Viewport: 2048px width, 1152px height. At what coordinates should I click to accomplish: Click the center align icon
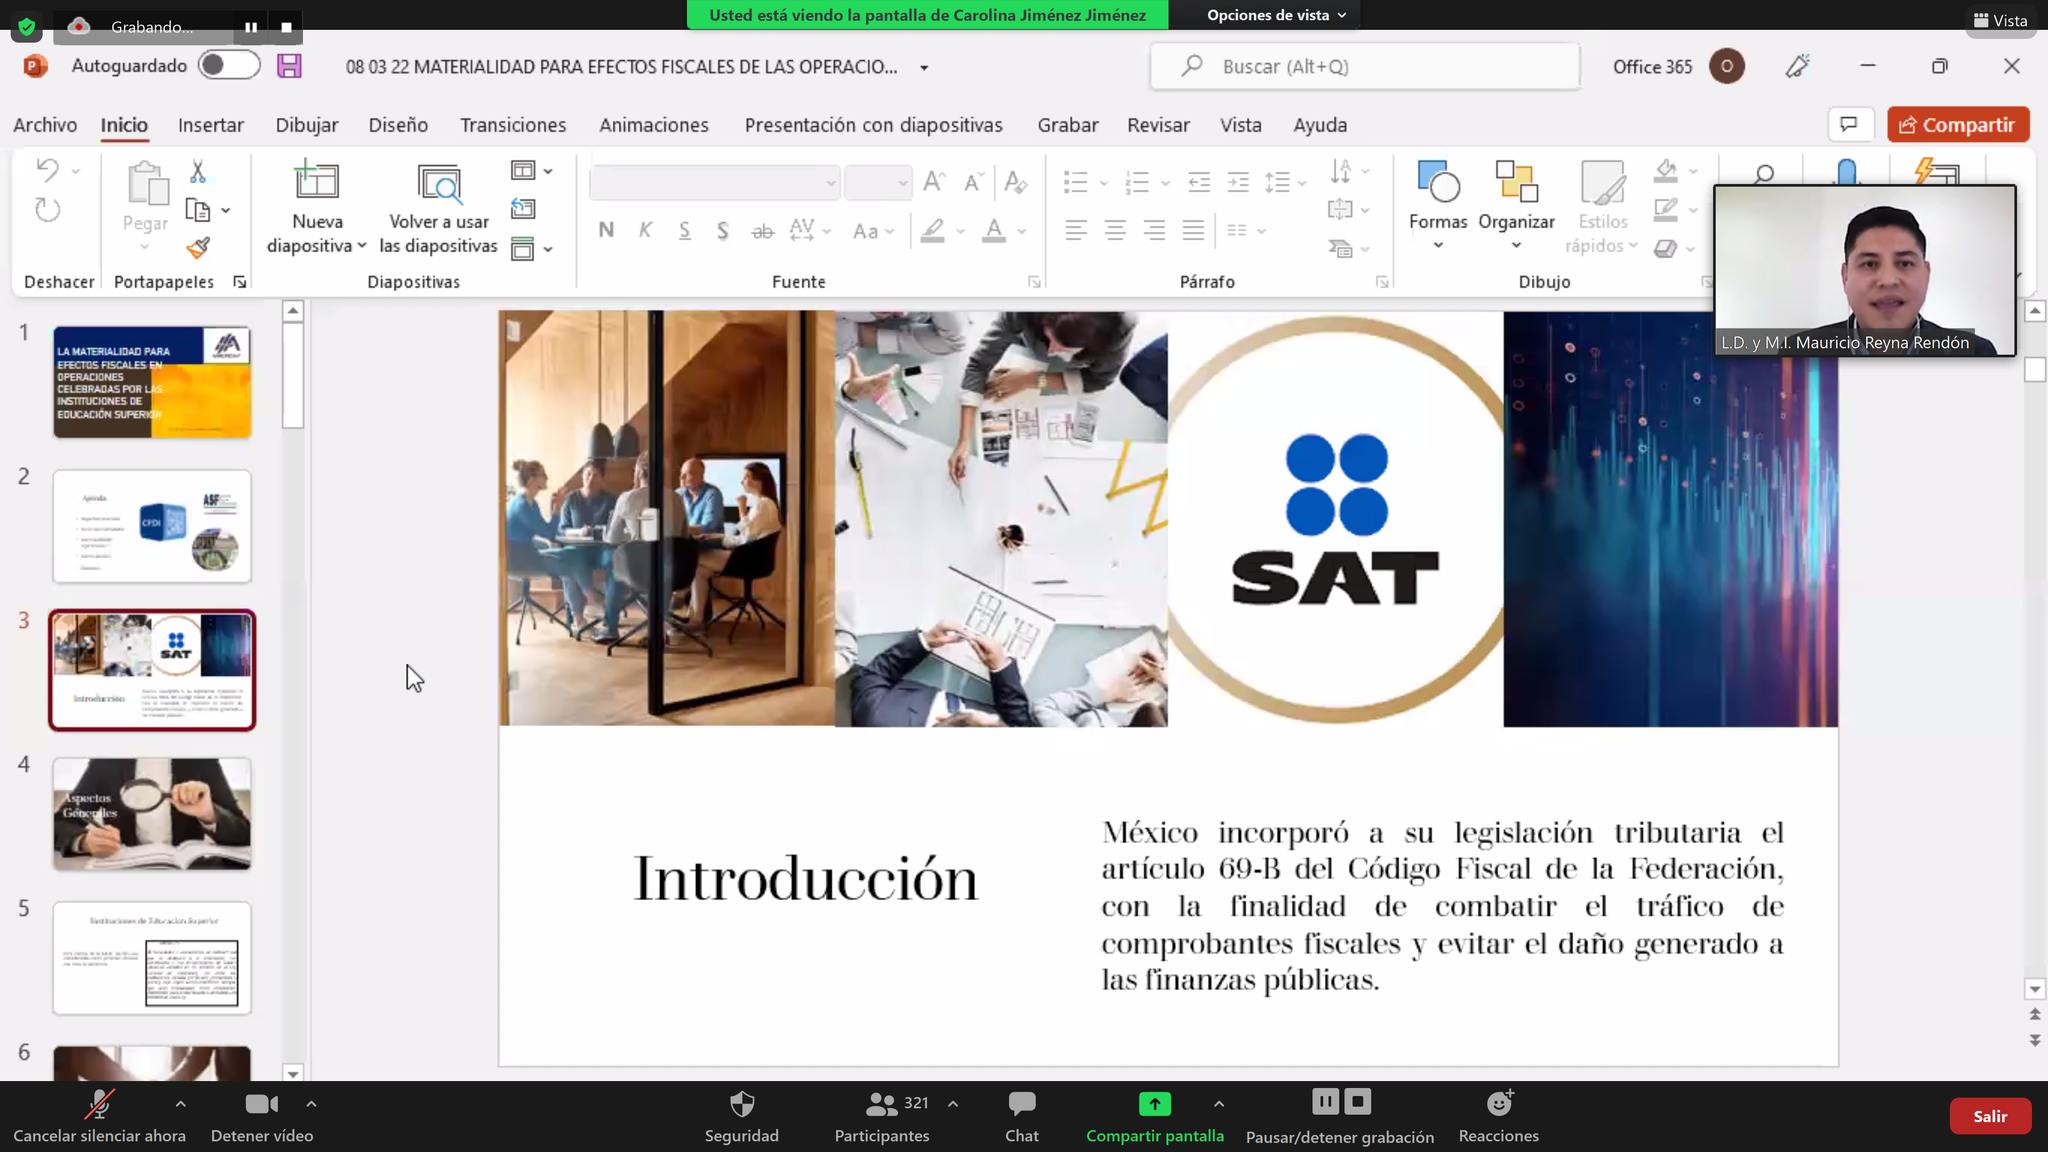click(x=1115, y=230)
